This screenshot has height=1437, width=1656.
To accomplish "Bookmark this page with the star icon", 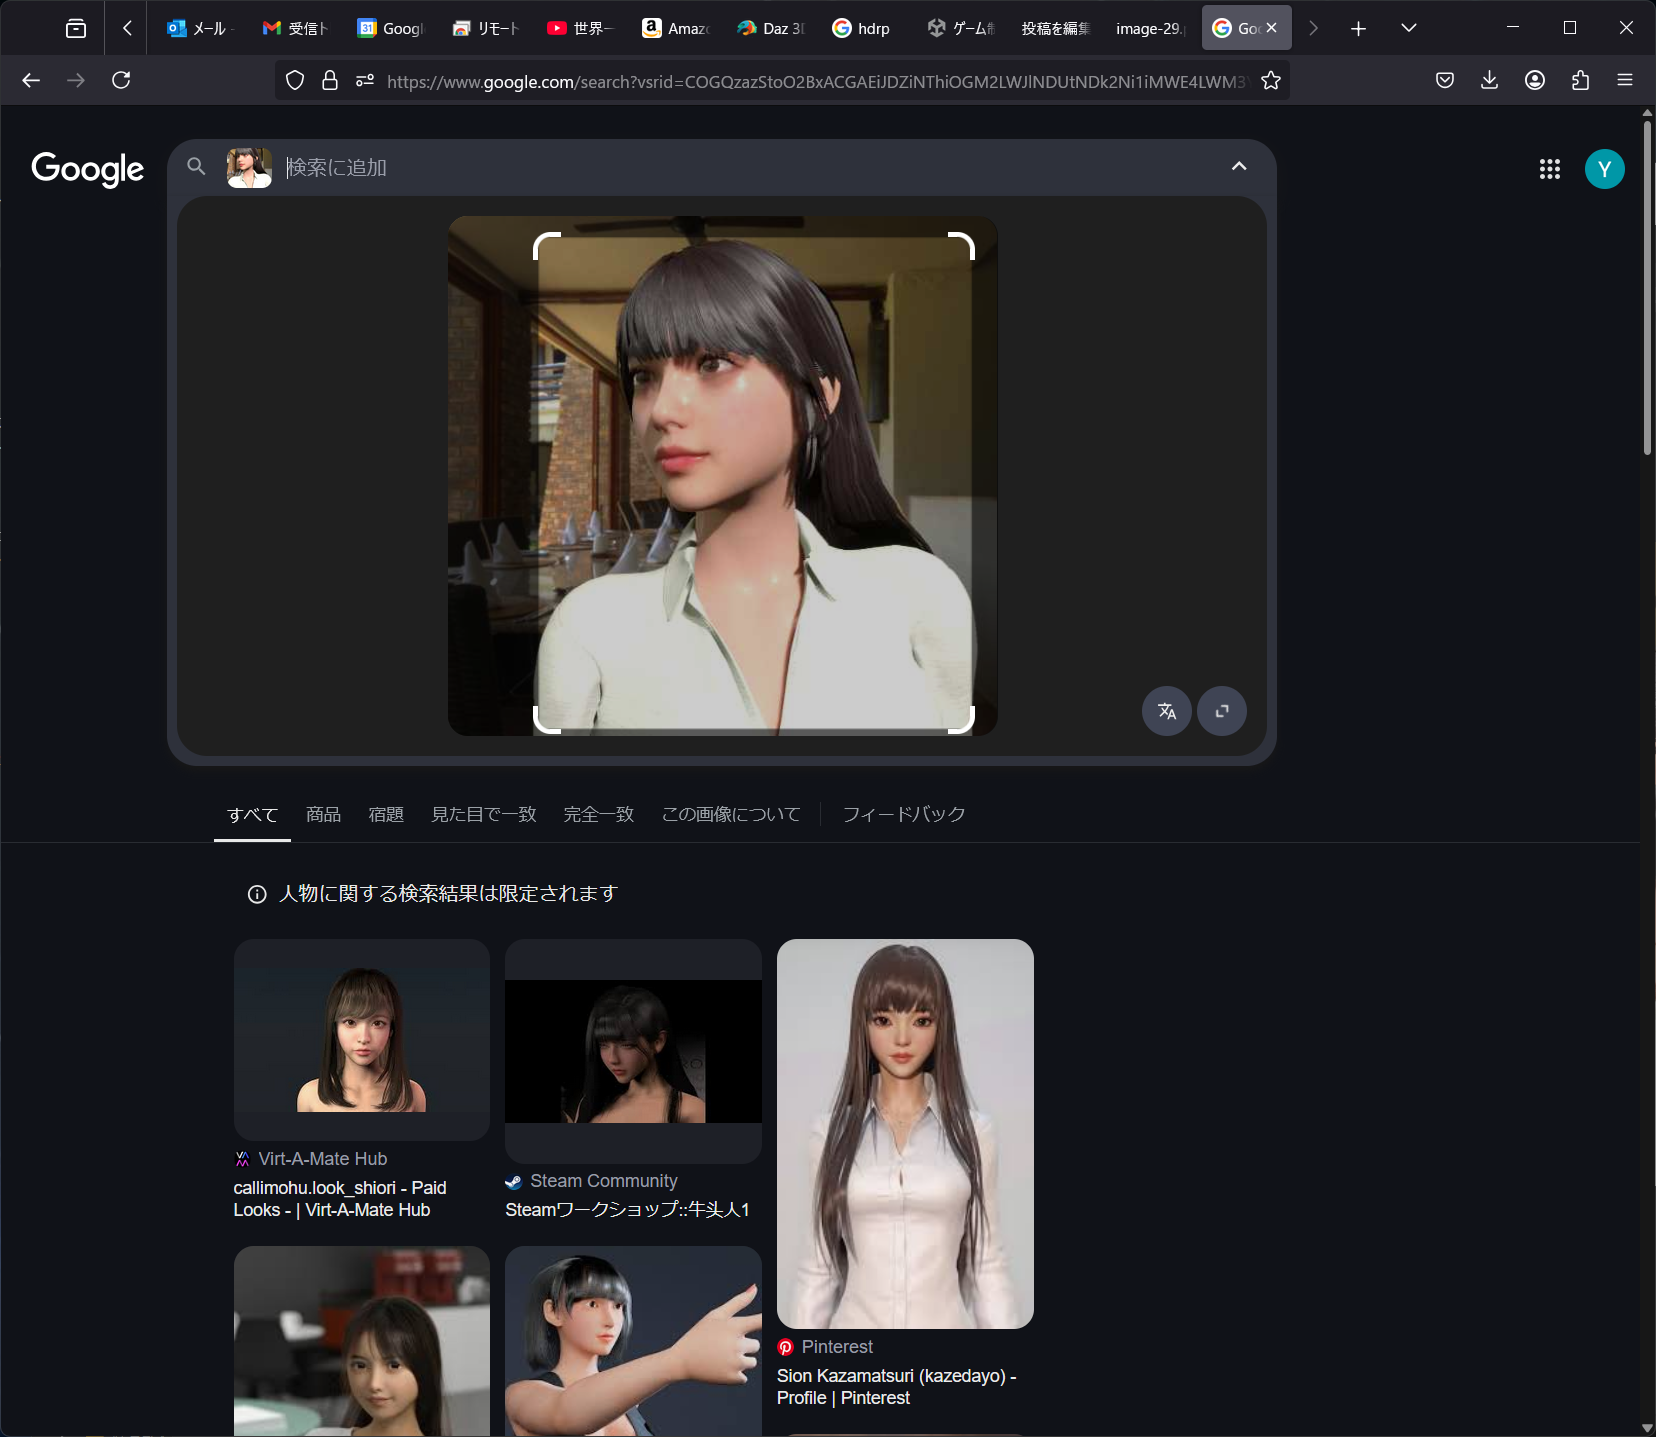I will click(1270, 81).
